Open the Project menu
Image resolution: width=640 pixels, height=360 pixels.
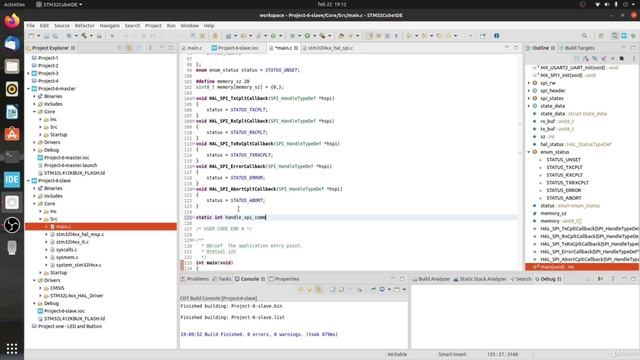pyautogui.click(x=153, y=25)
